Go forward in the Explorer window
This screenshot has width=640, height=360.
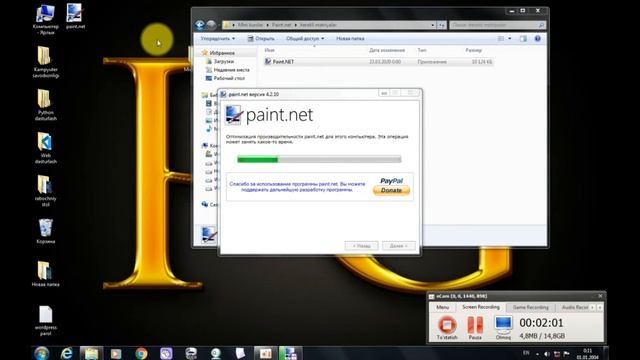211,25
